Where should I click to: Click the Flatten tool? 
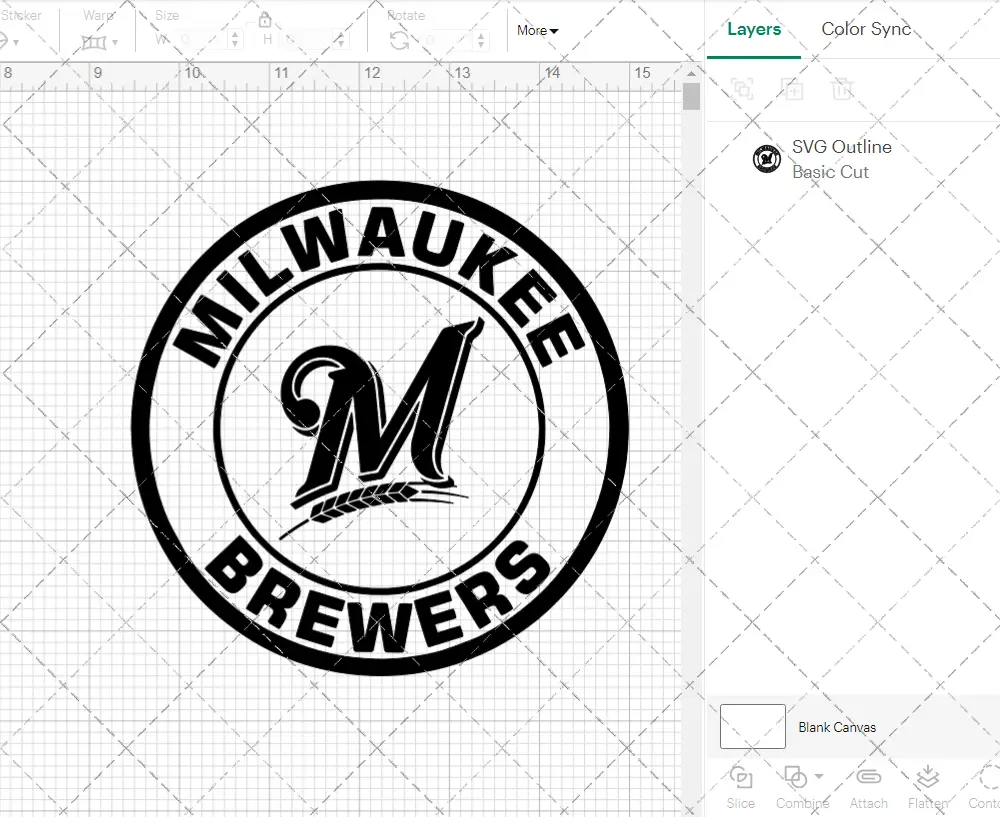click(928, 788)
